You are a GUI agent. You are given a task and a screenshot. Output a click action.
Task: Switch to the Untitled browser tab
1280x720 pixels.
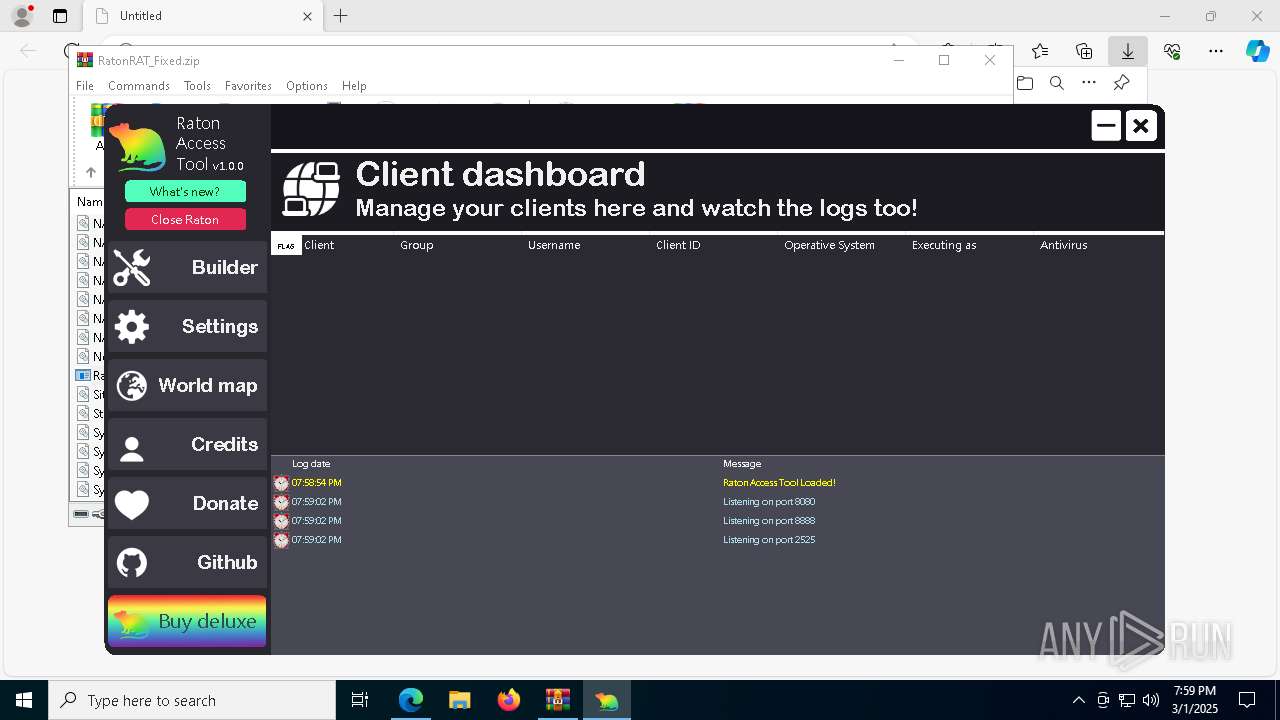[200, 16]
